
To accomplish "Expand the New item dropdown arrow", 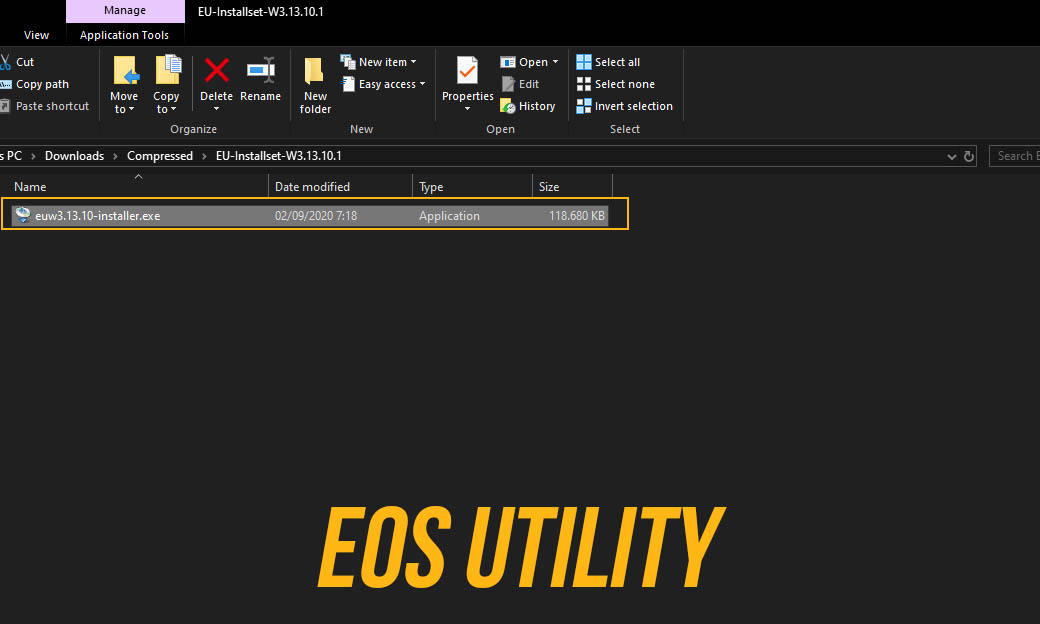I will pos(413,62).
